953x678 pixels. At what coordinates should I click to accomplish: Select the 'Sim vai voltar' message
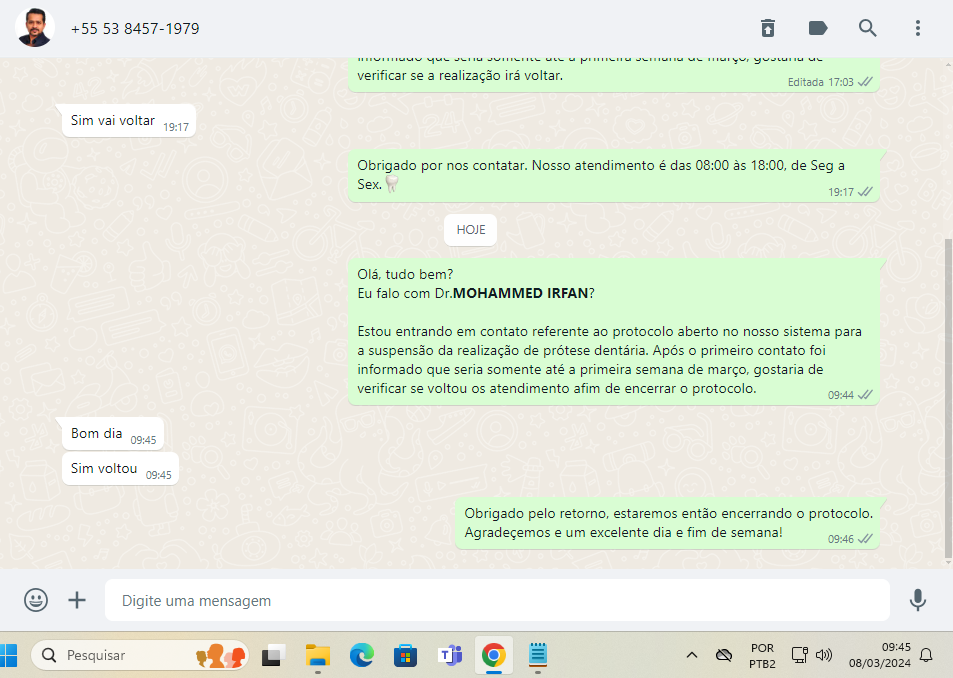[x=128, y=121]
